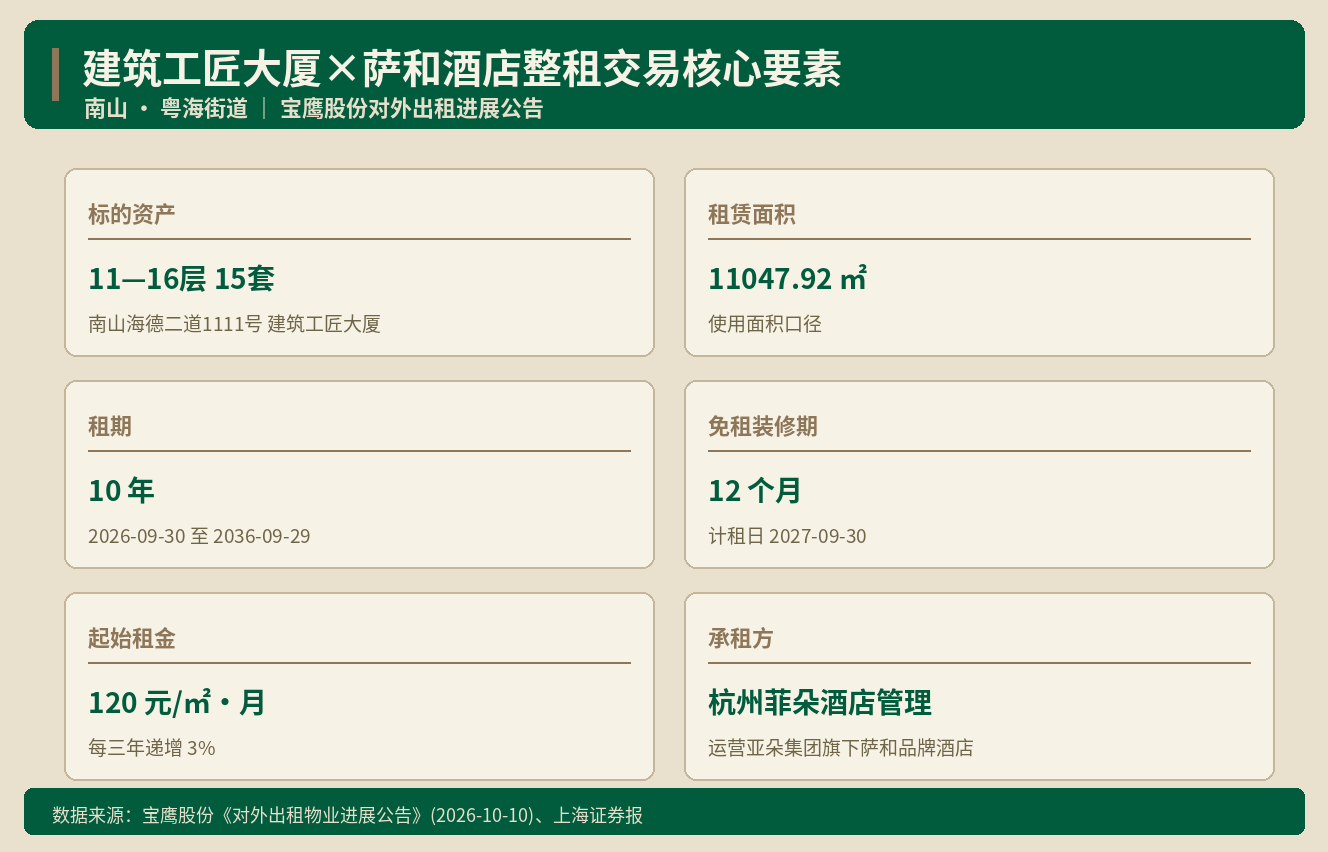Click the 起始租金 card heading
Image resolution: width=1328 pixels, height=852 pixels.
132,638
